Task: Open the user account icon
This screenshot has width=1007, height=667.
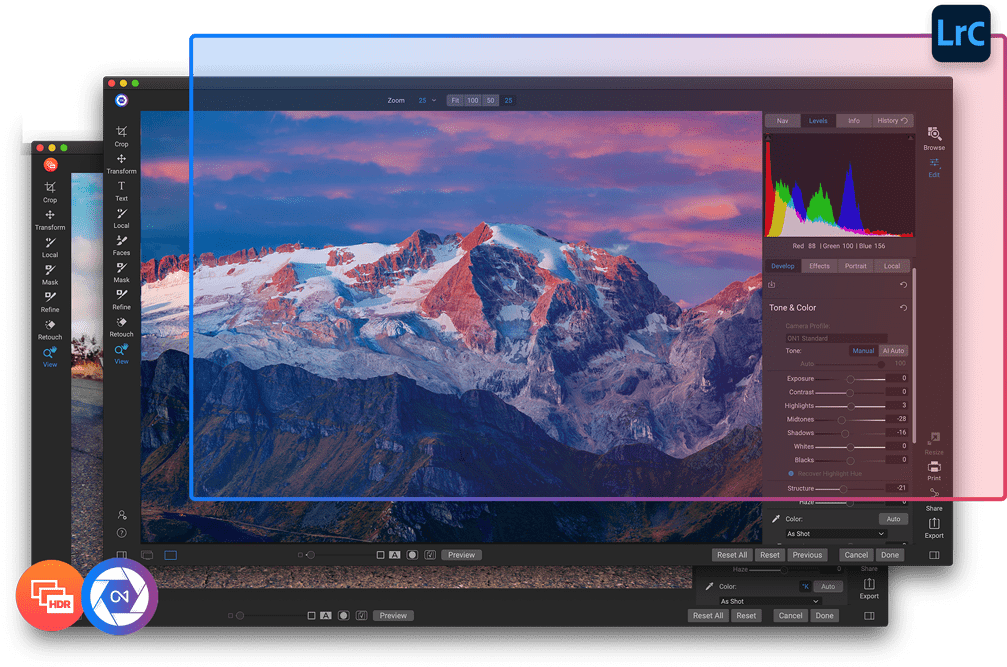Action: [122, 515]
